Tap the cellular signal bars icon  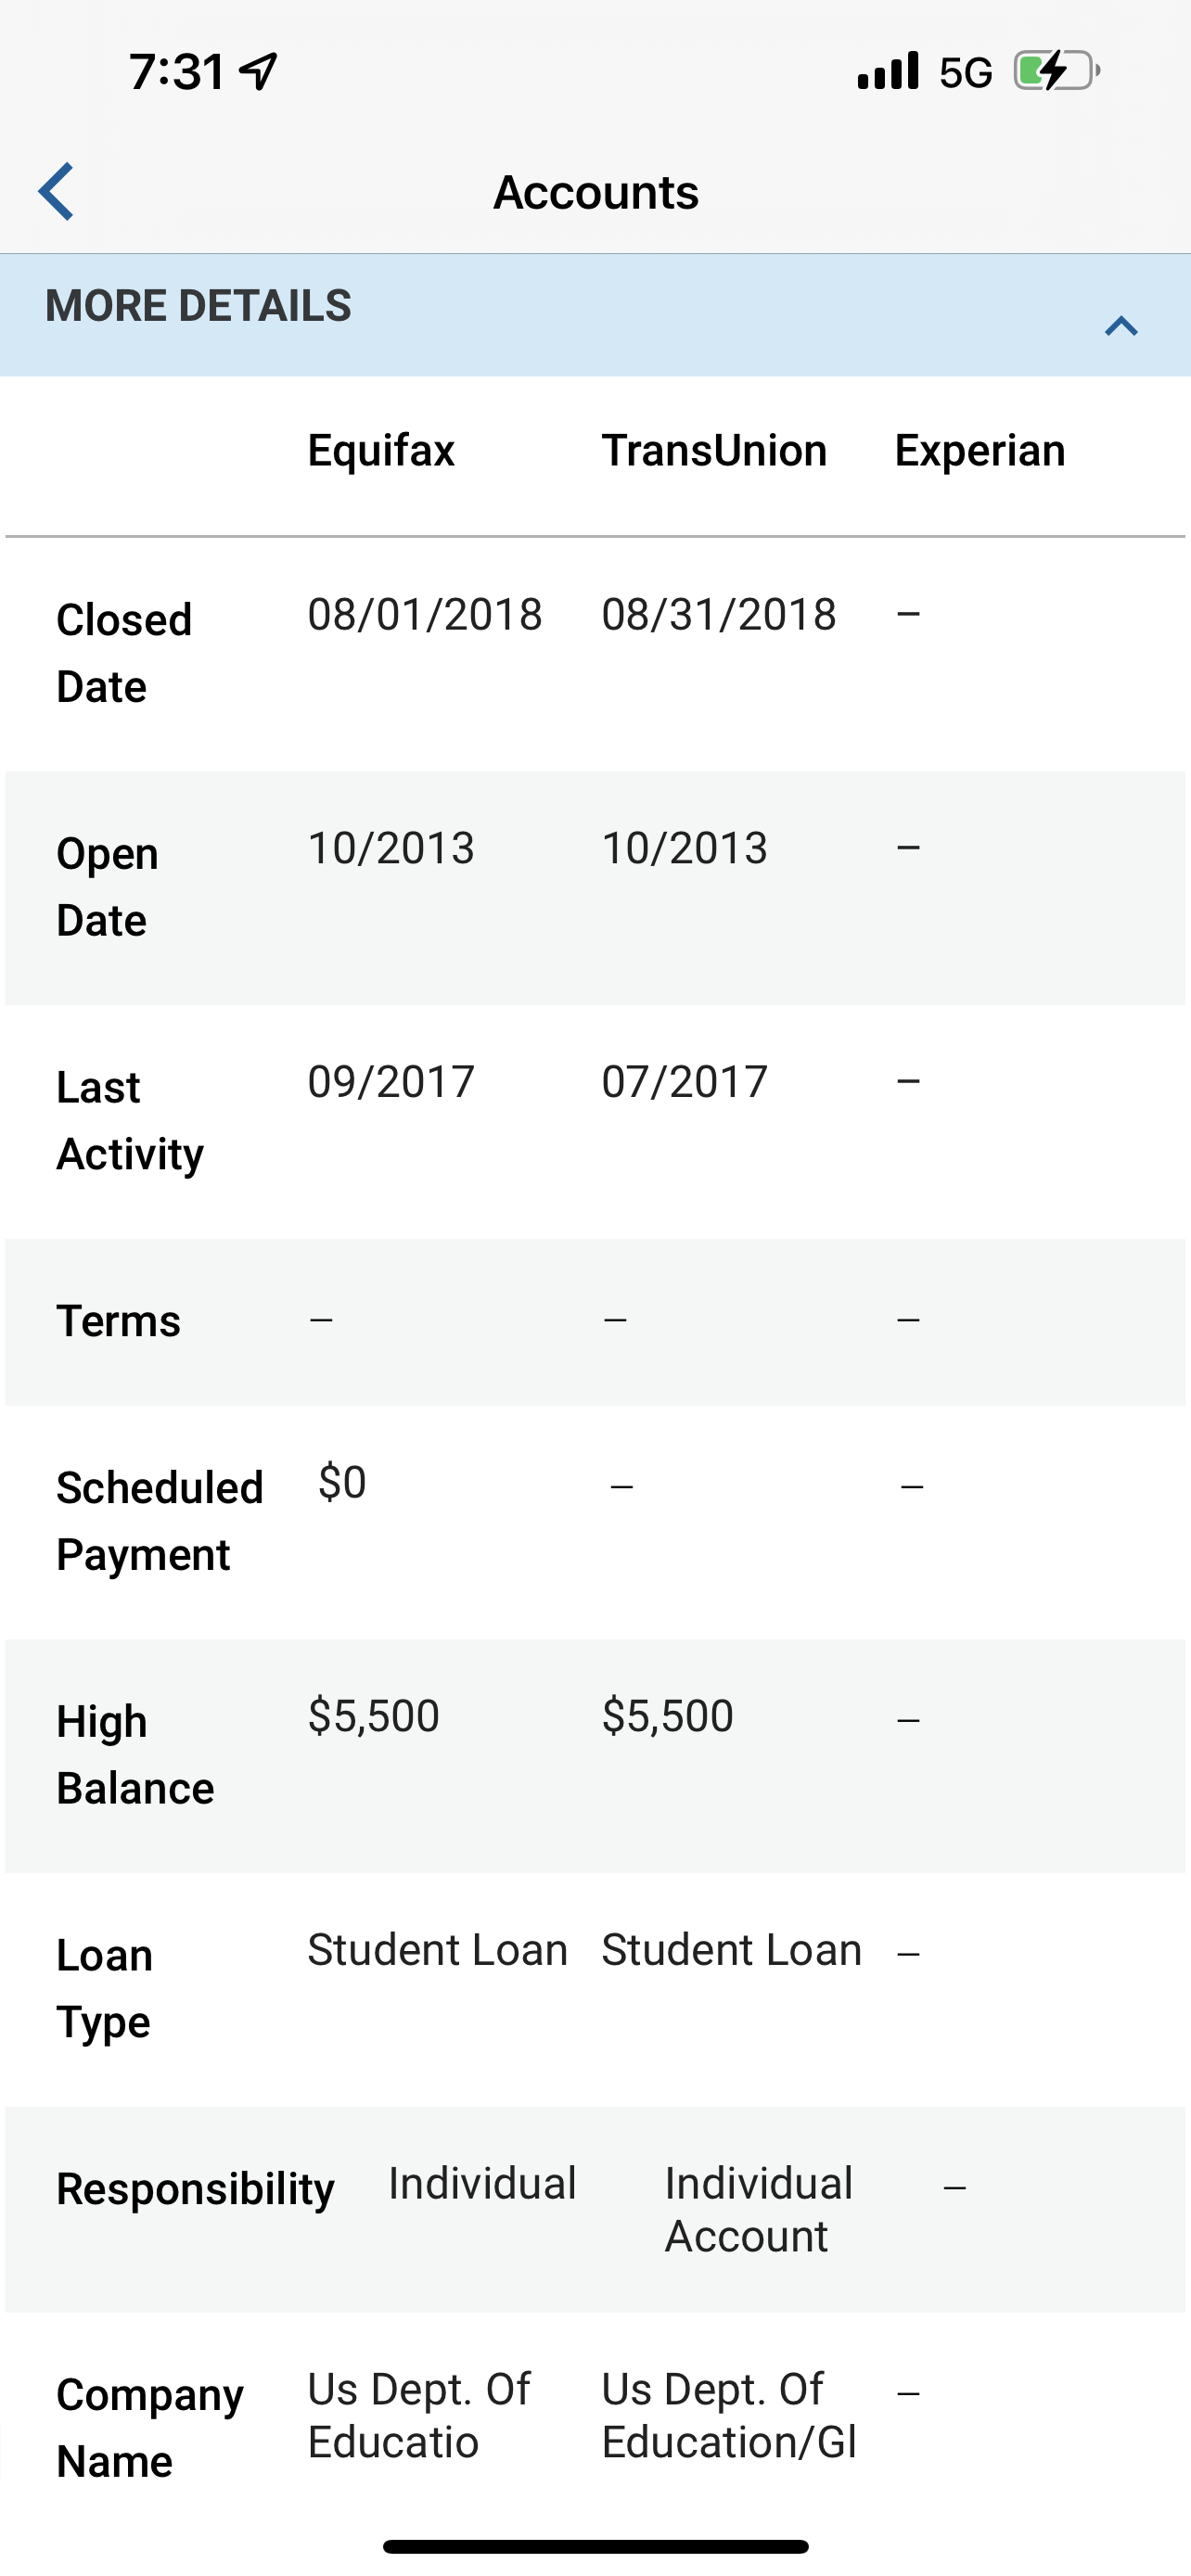pos(888,71)
